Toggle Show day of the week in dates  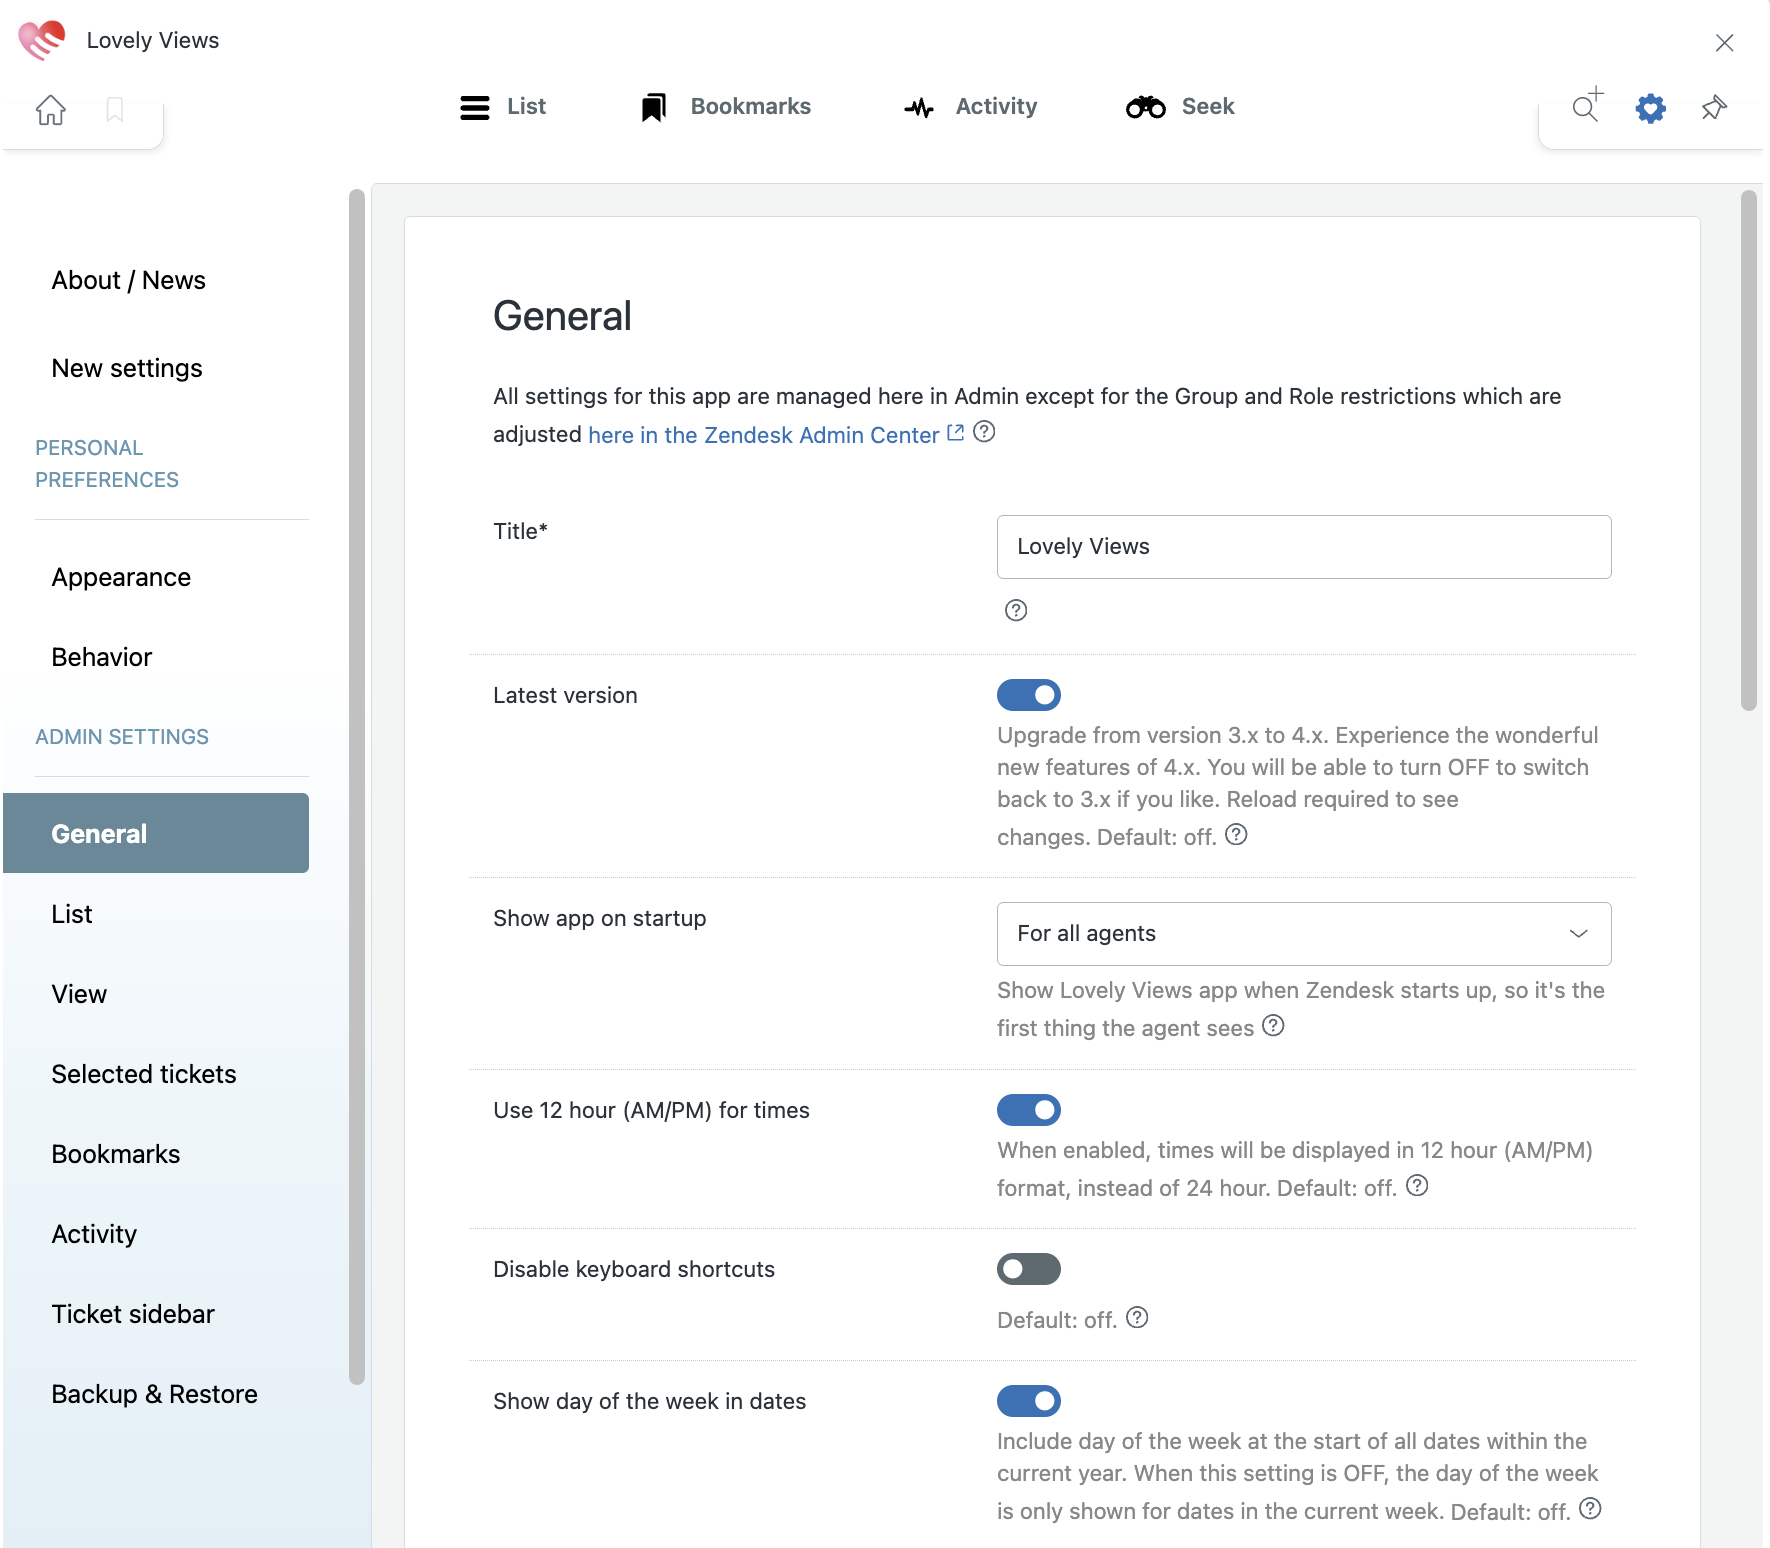1029,1401
